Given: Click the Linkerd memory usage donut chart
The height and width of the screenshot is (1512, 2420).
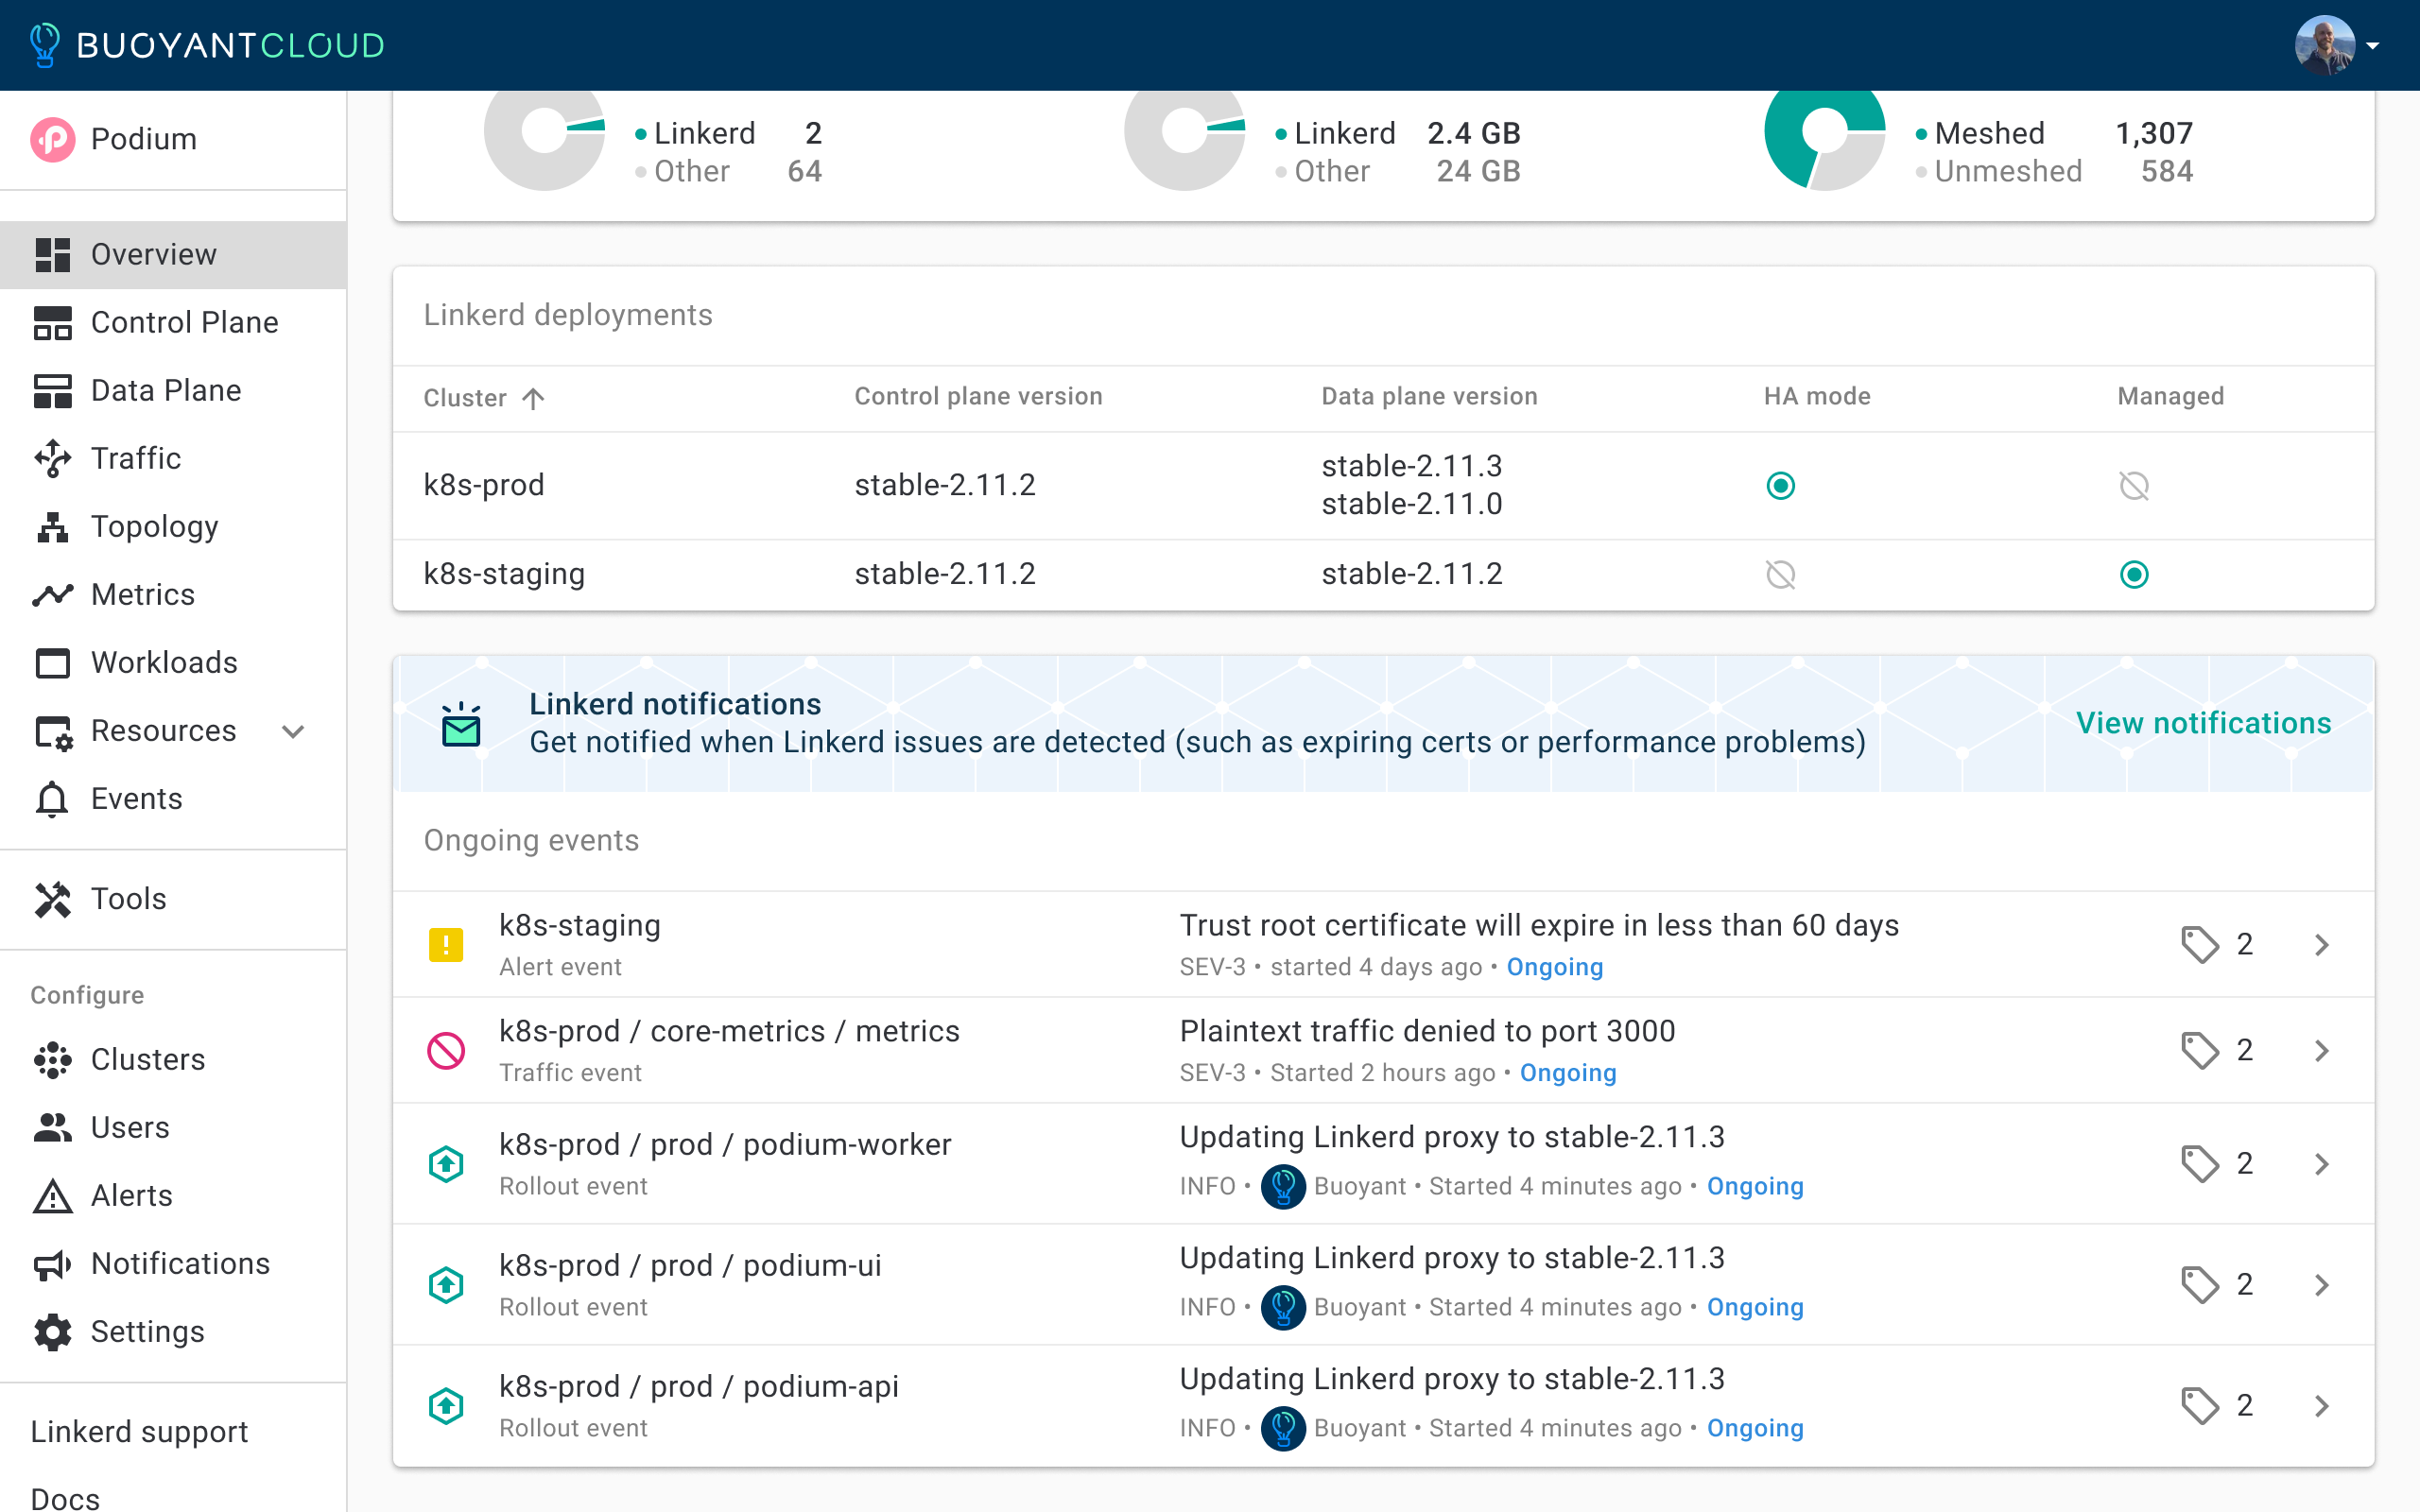Looking at the screenshot, I should click(x=1185, y=132).
